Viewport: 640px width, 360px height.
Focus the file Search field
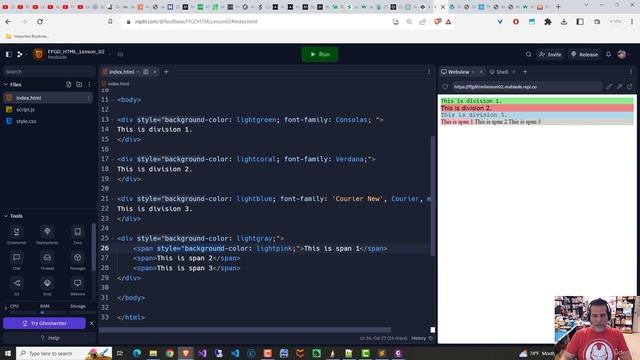(x=49, y=71)
